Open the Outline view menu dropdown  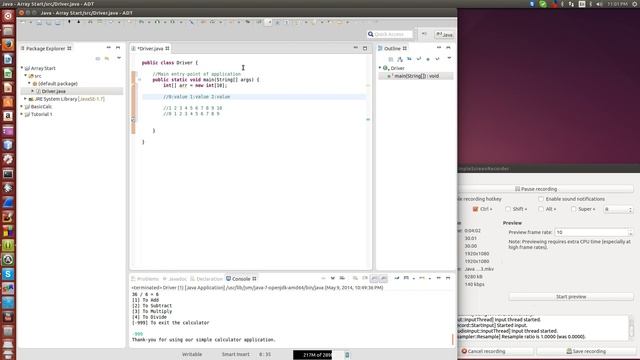449,59
